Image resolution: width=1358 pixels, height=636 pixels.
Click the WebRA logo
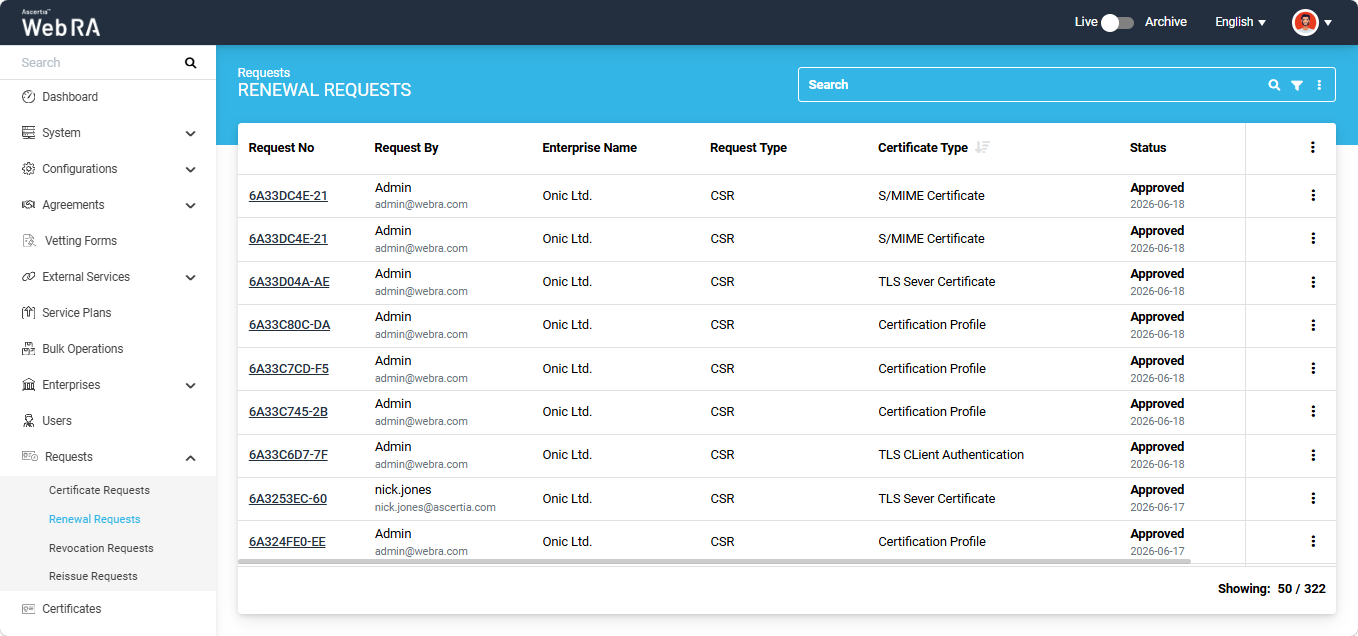(x=61, y=23)
